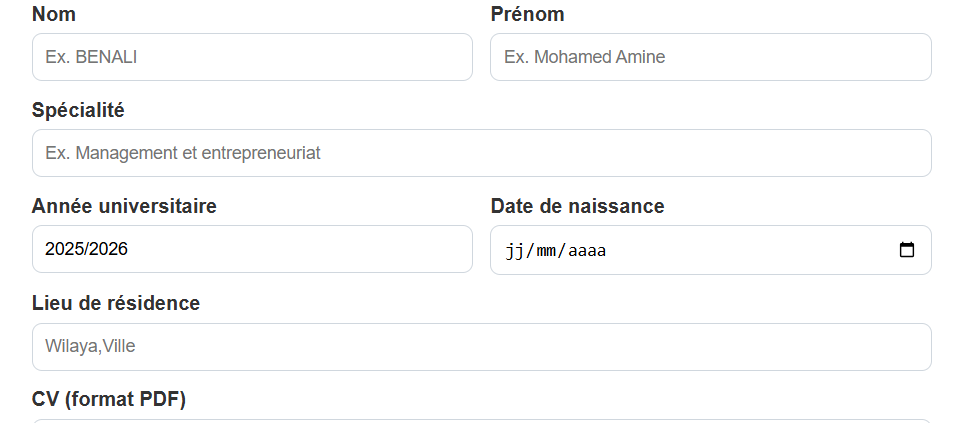Click the 'Ex. BENALI' placeholder text
960x423 pixels.
91,57
